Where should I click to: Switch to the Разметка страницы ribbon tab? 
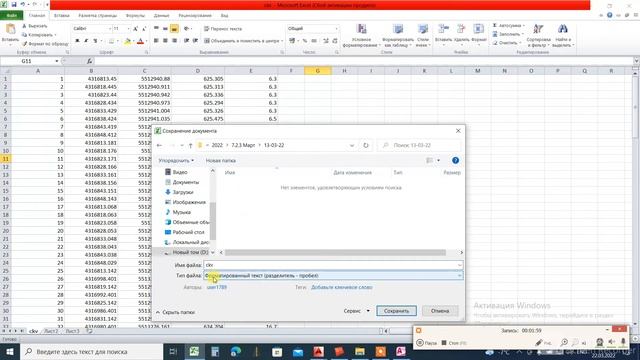coord(98,16)
